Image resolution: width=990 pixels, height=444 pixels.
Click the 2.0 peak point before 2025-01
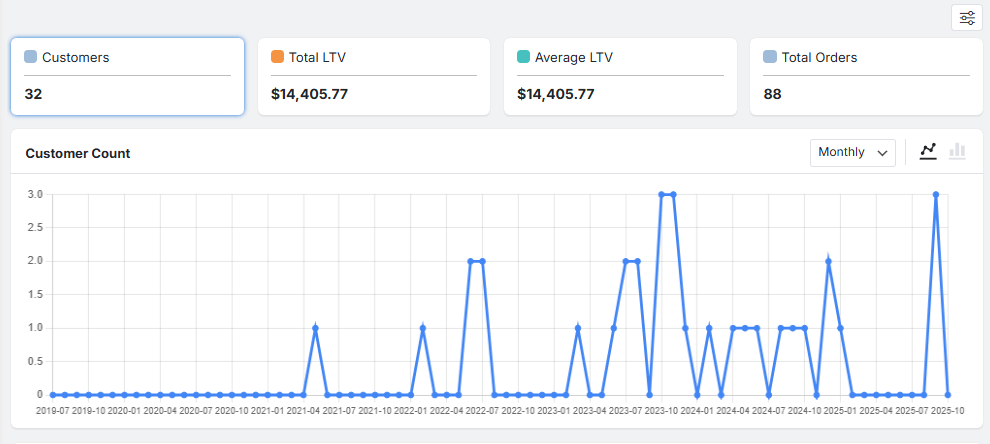(x=828, y=261)
